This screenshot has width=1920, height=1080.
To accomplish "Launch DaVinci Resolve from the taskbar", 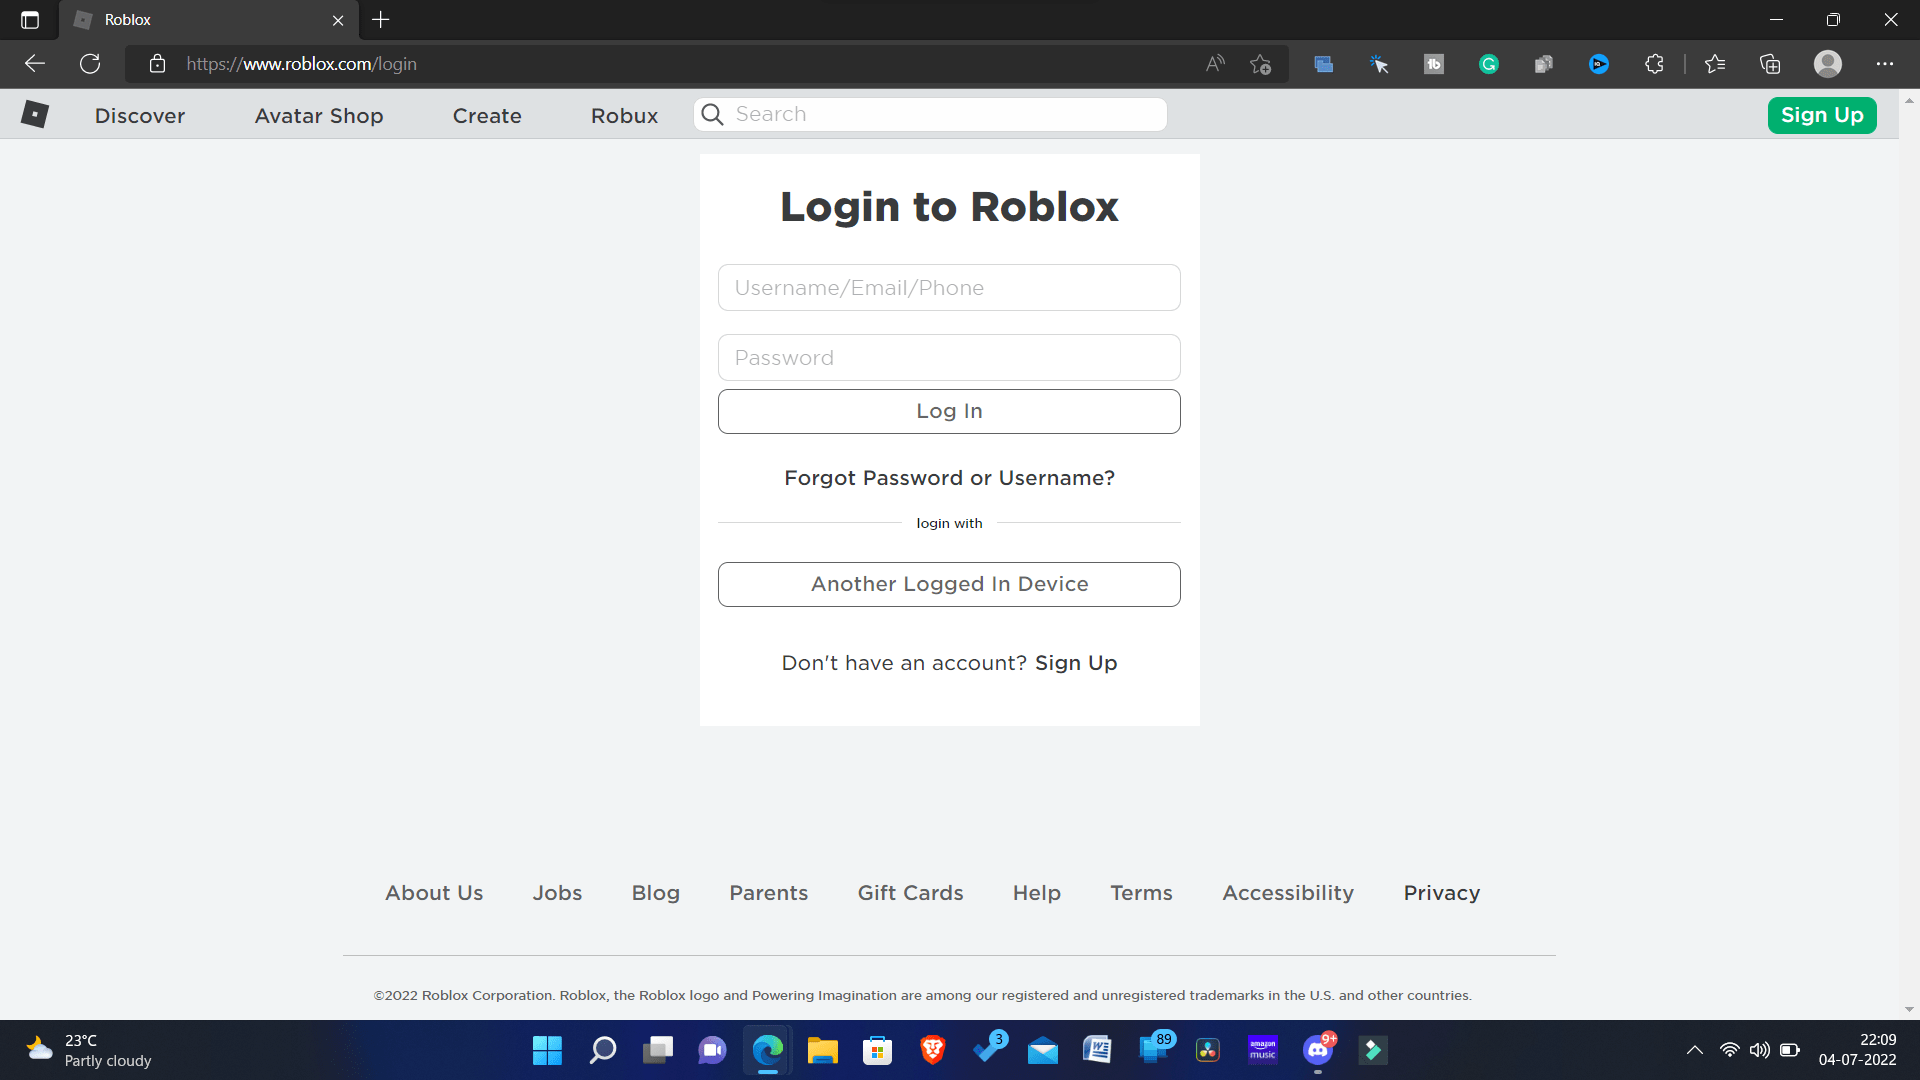I will click(1207, 1050).
